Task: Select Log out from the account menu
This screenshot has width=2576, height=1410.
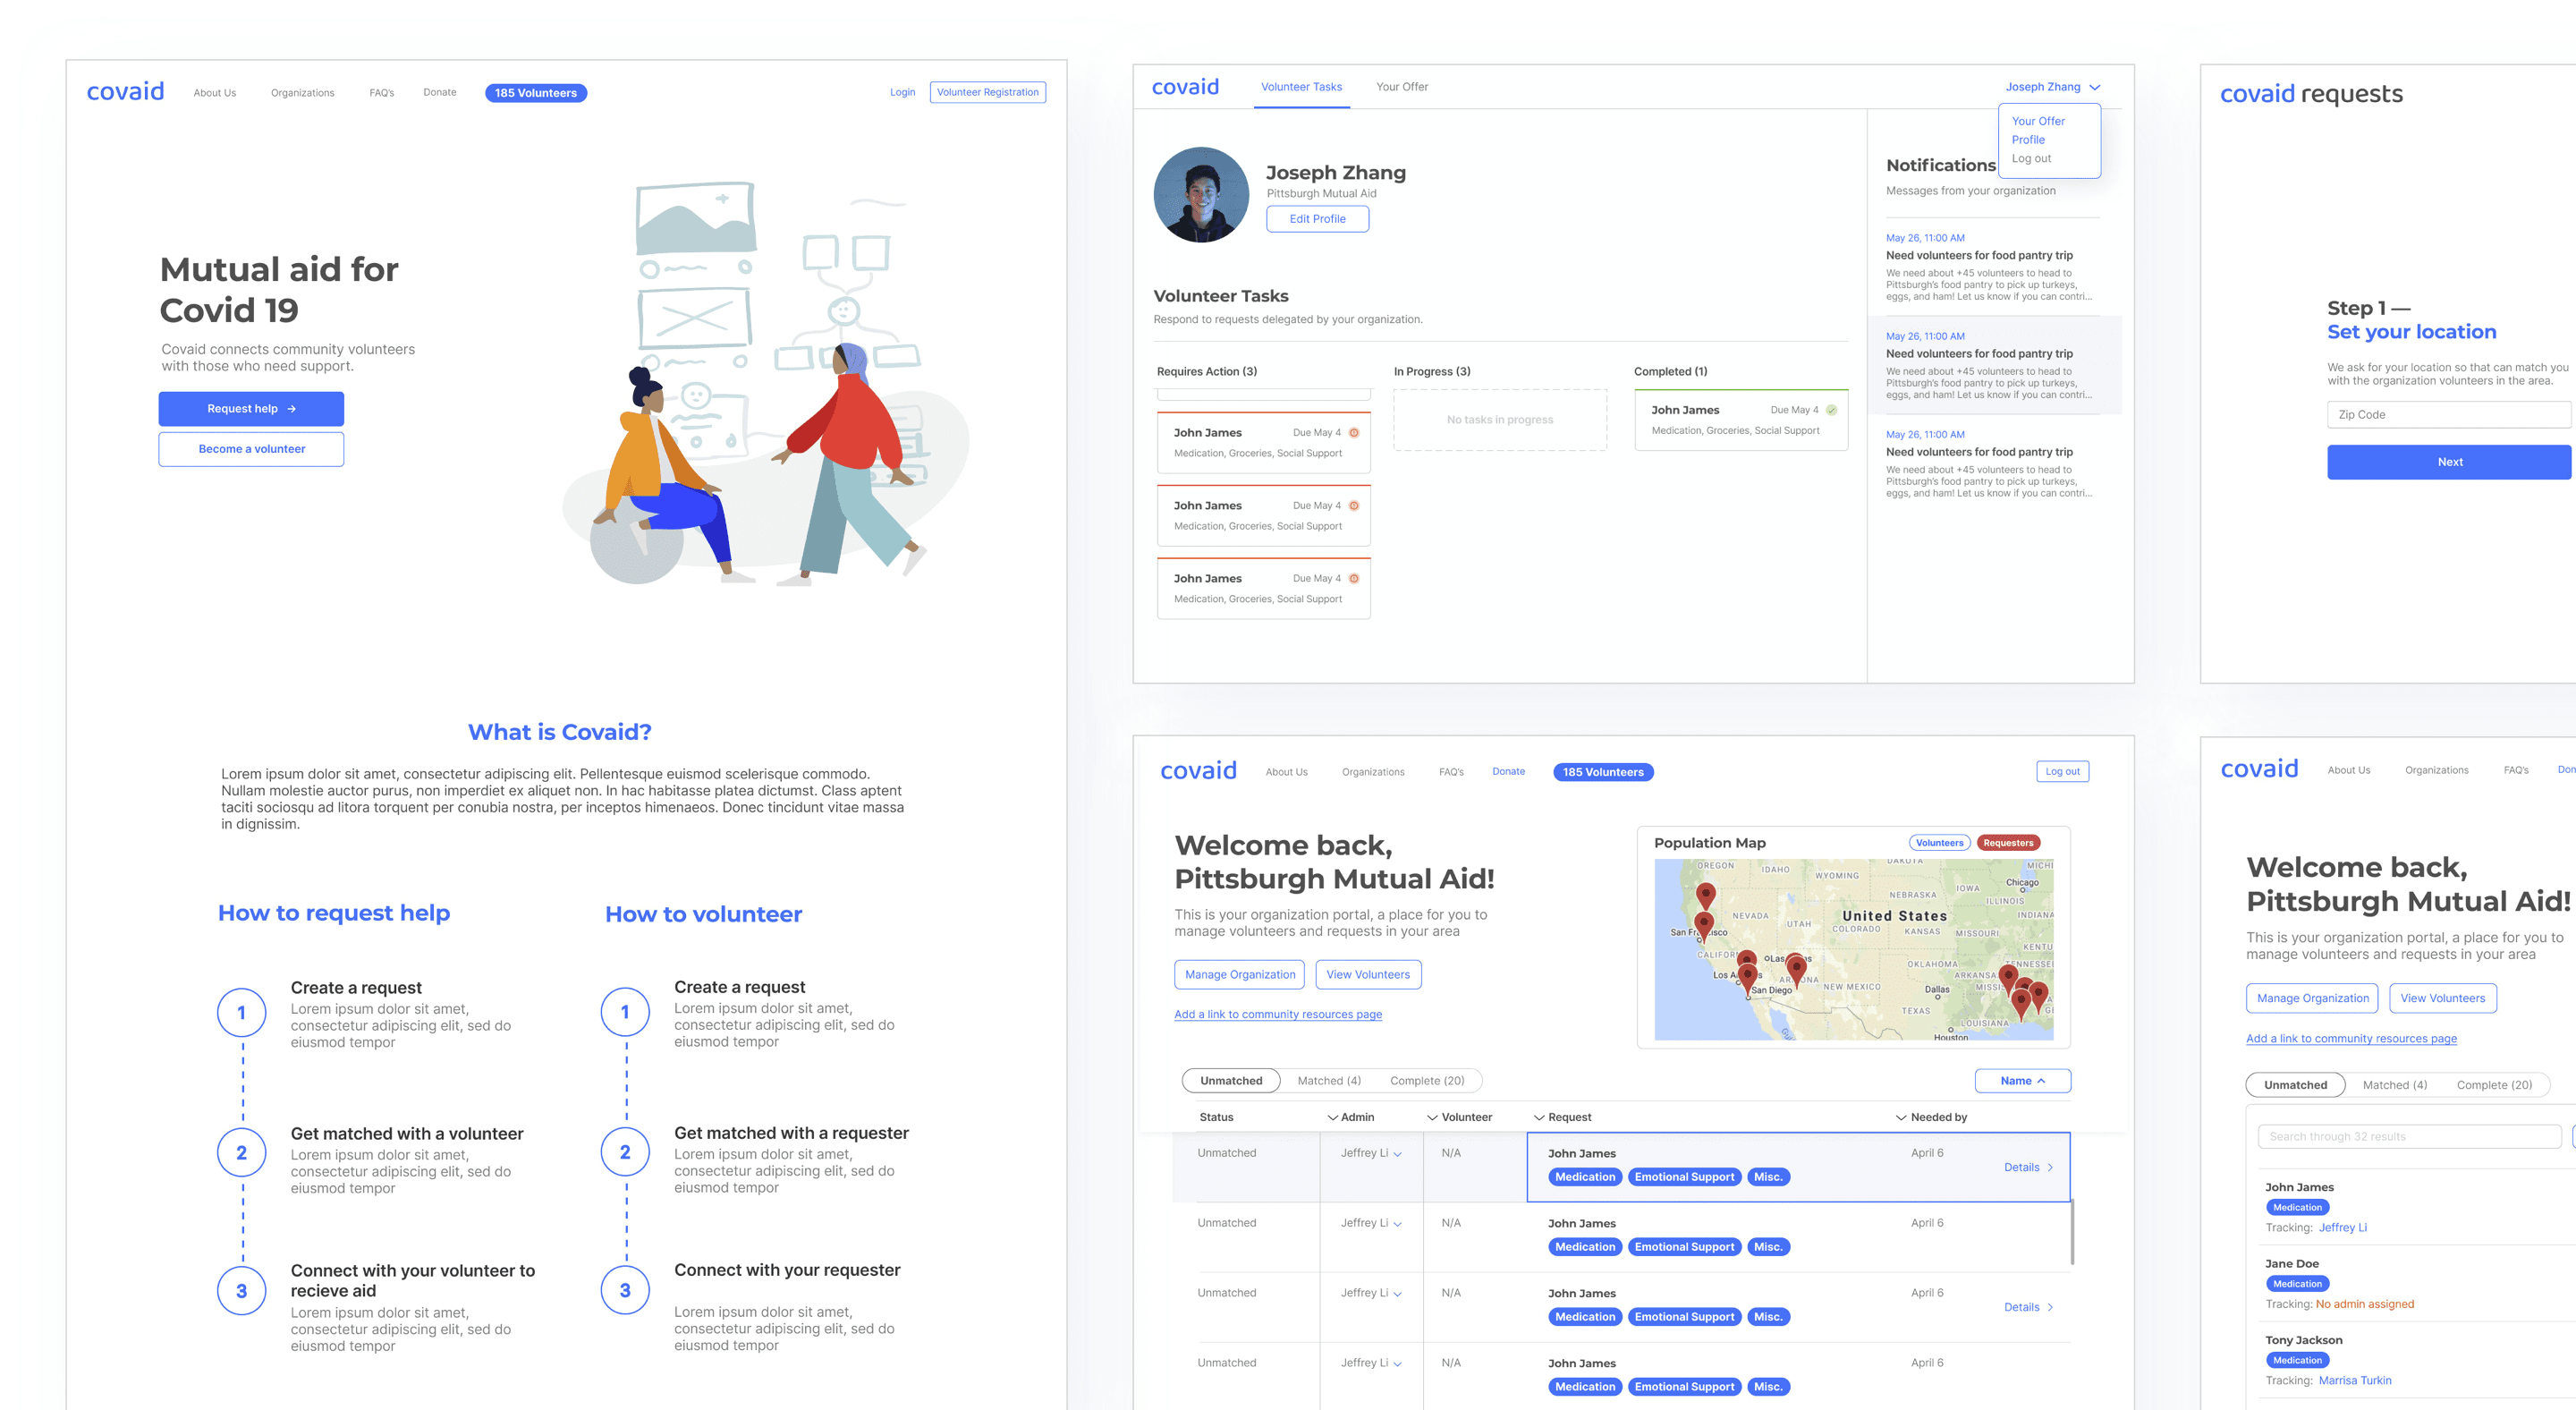Action: 2031,159
